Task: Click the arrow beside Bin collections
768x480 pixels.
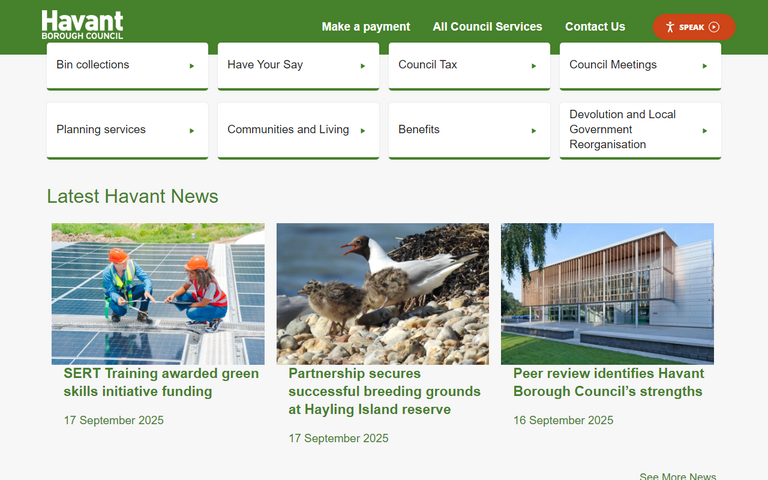Action: click(x=192, y=66)
